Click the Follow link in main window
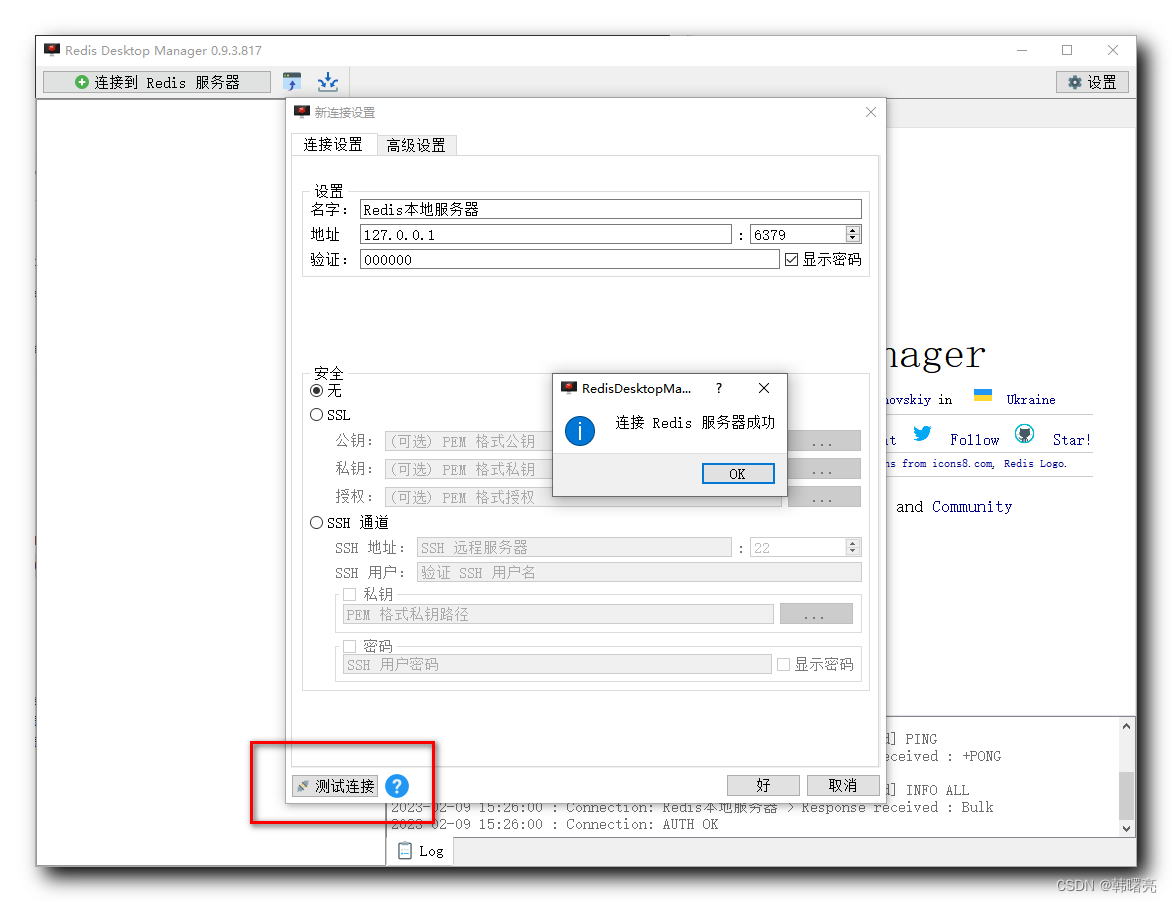This screenshot has height=902, width=1172. [975, 440]
